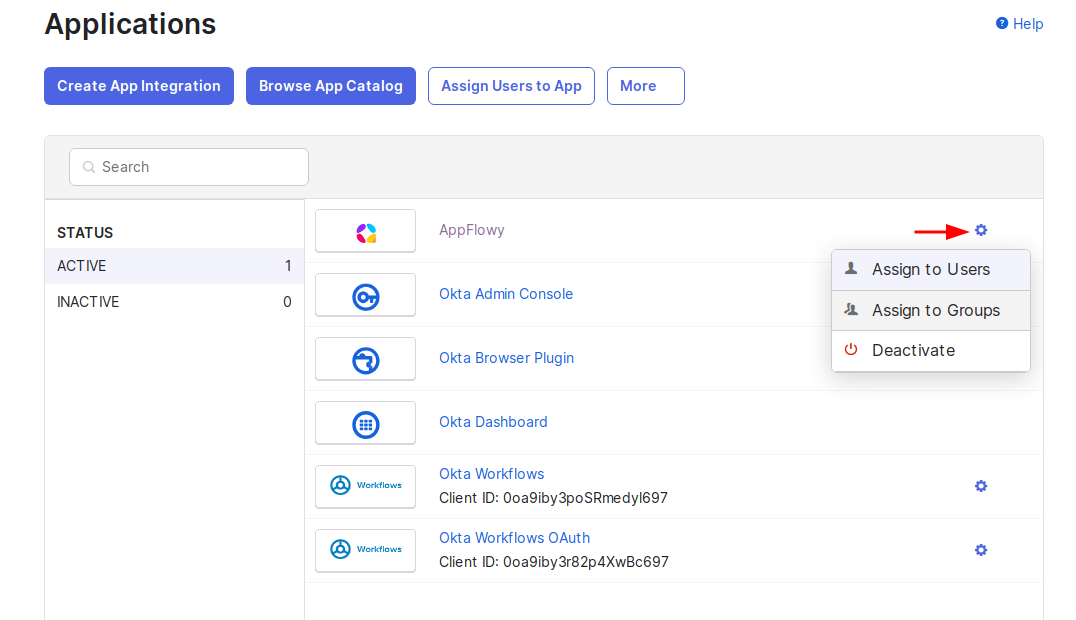Open the Okta Dashboard link

click(x=493, y=422)
